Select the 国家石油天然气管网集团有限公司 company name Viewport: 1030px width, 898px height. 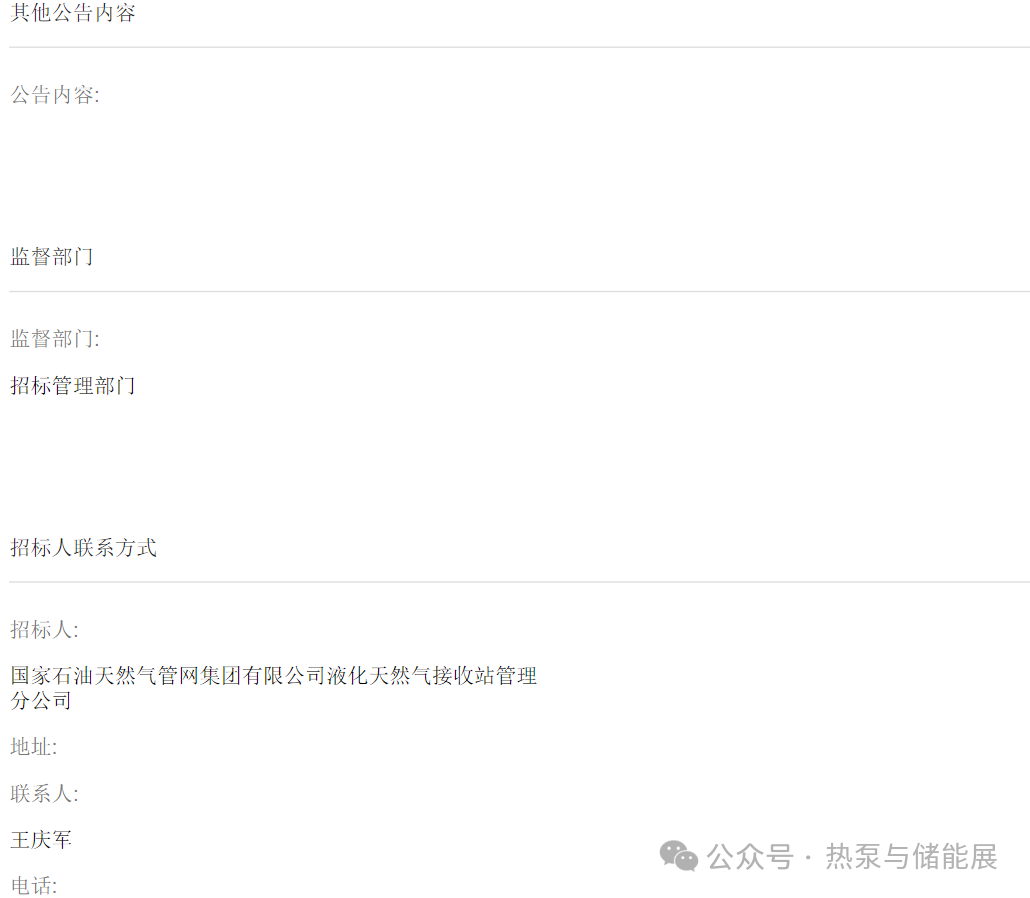pos(168,675)
